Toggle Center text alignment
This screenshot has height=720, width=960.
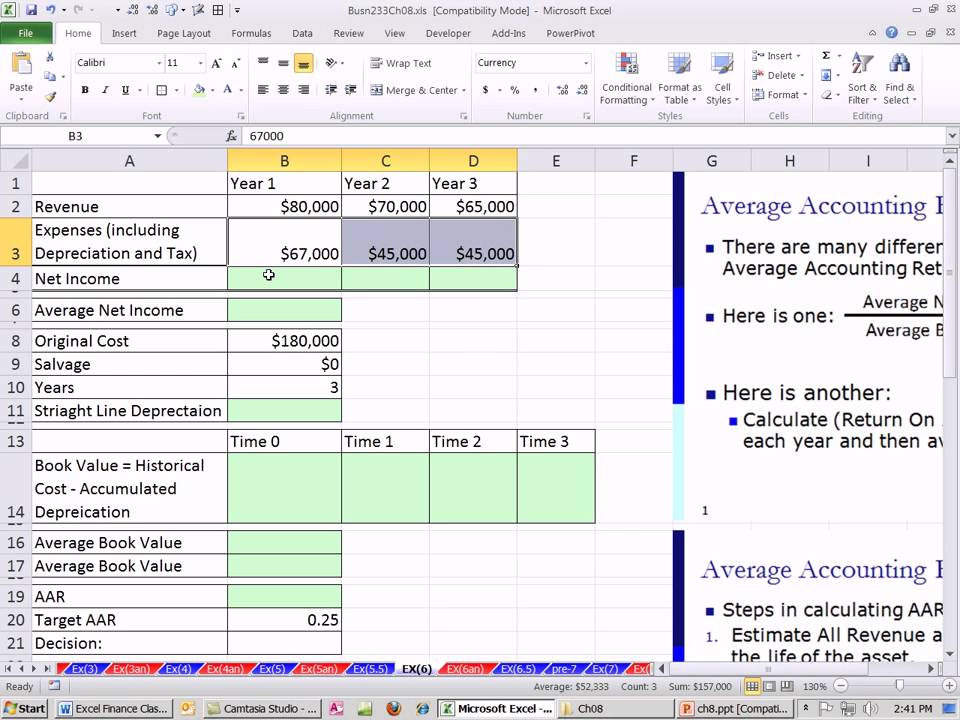click(x=283, y=90)
